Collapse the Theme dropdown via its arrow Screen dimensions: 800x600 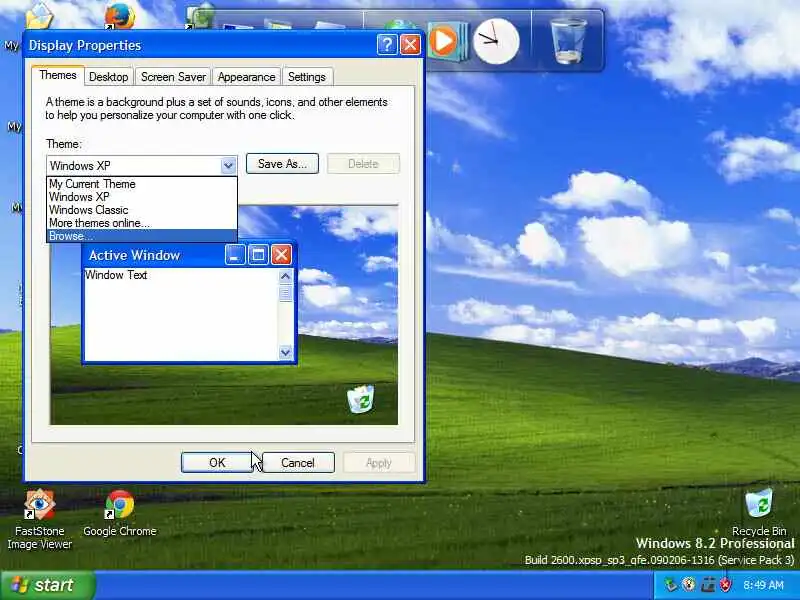(228, 165)
